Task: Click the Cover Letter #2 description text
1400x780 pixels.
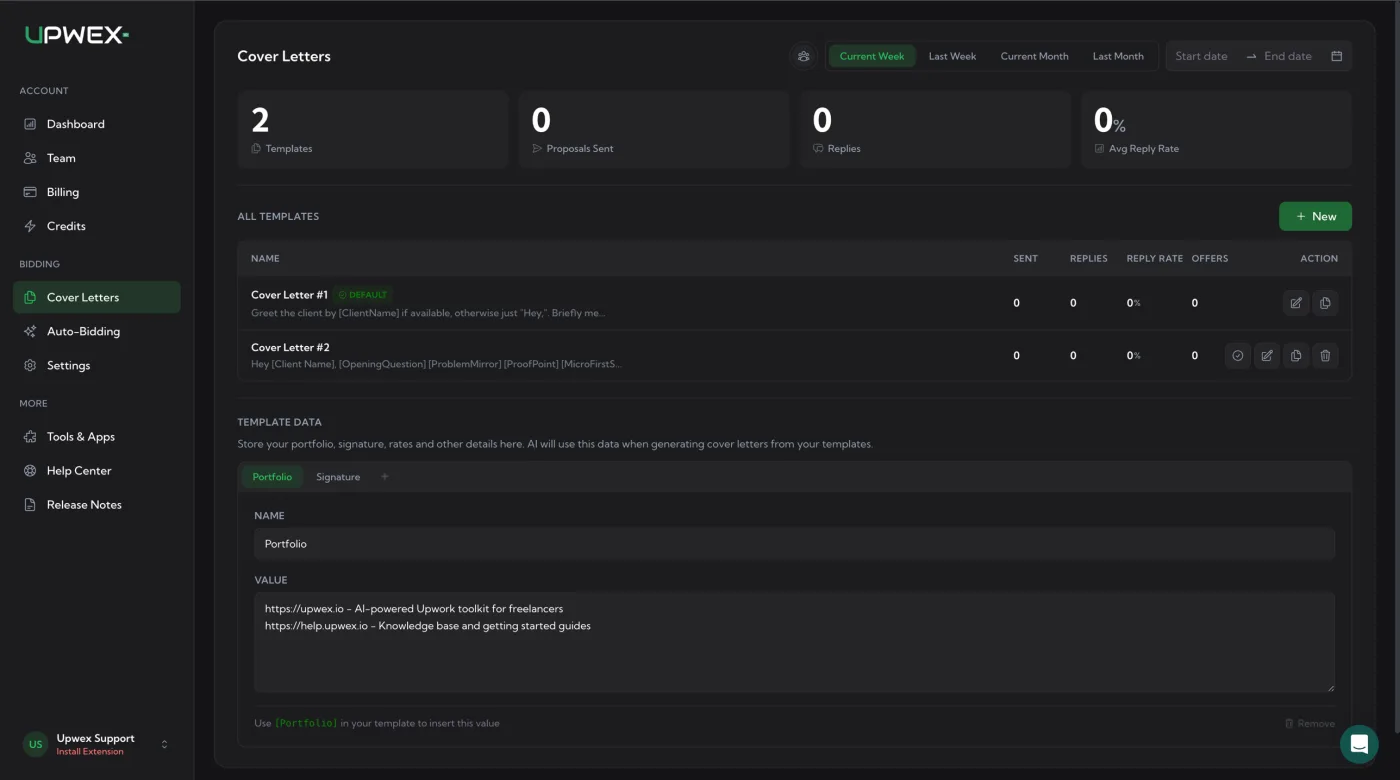Action: pyautogui.click(x=436, y=364)
